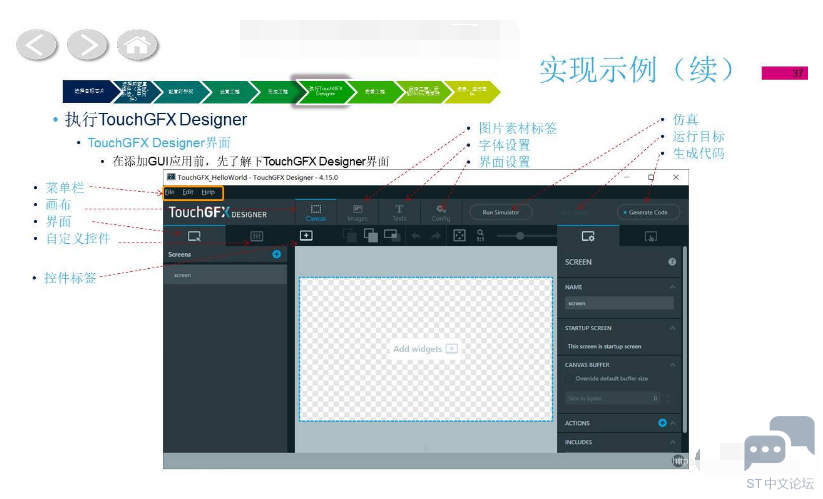Click the bring forward layer icon

371,236
